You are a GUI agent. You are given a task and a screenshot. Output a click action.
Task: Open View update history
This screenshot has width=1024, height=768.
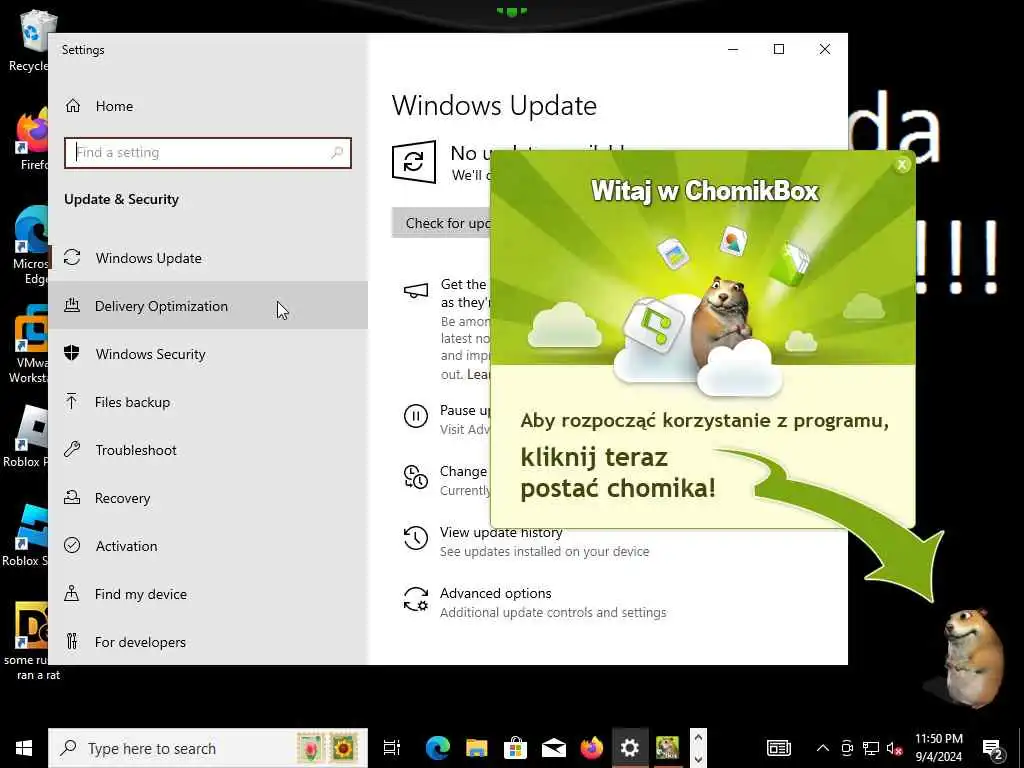point(500,532)
